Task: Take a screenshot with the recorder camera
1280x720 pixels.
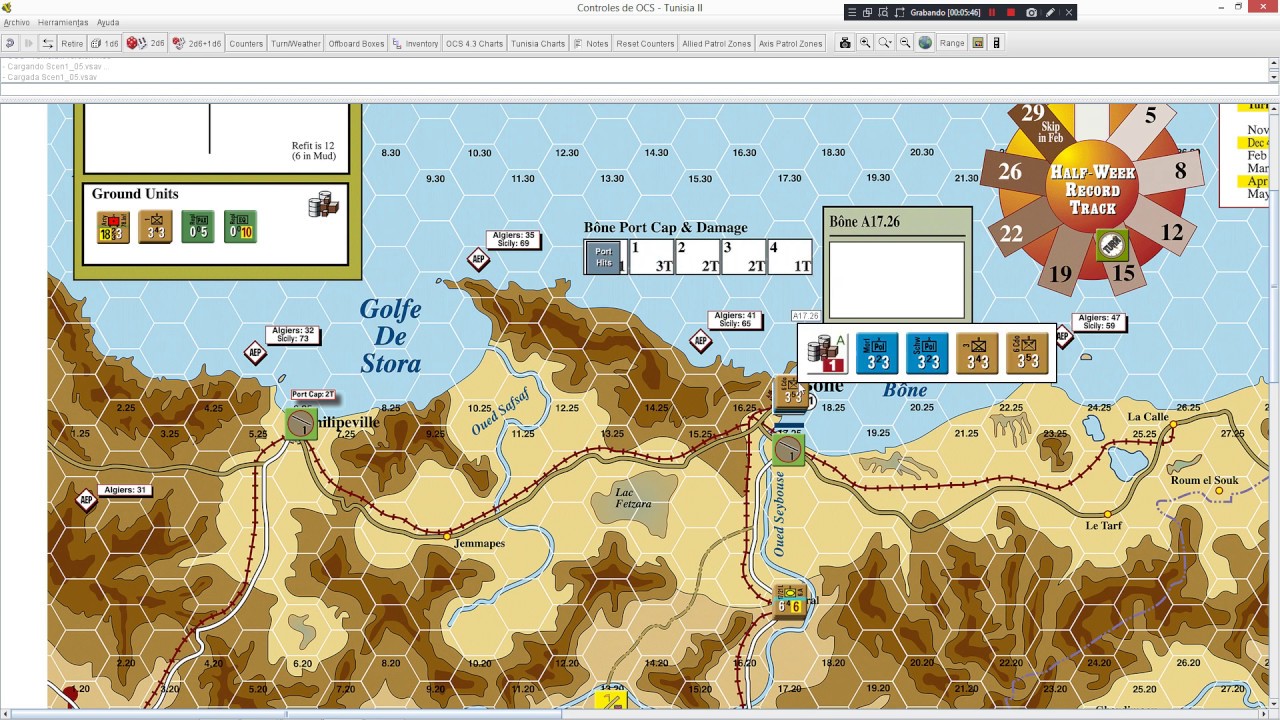Action: point(1031,12)
